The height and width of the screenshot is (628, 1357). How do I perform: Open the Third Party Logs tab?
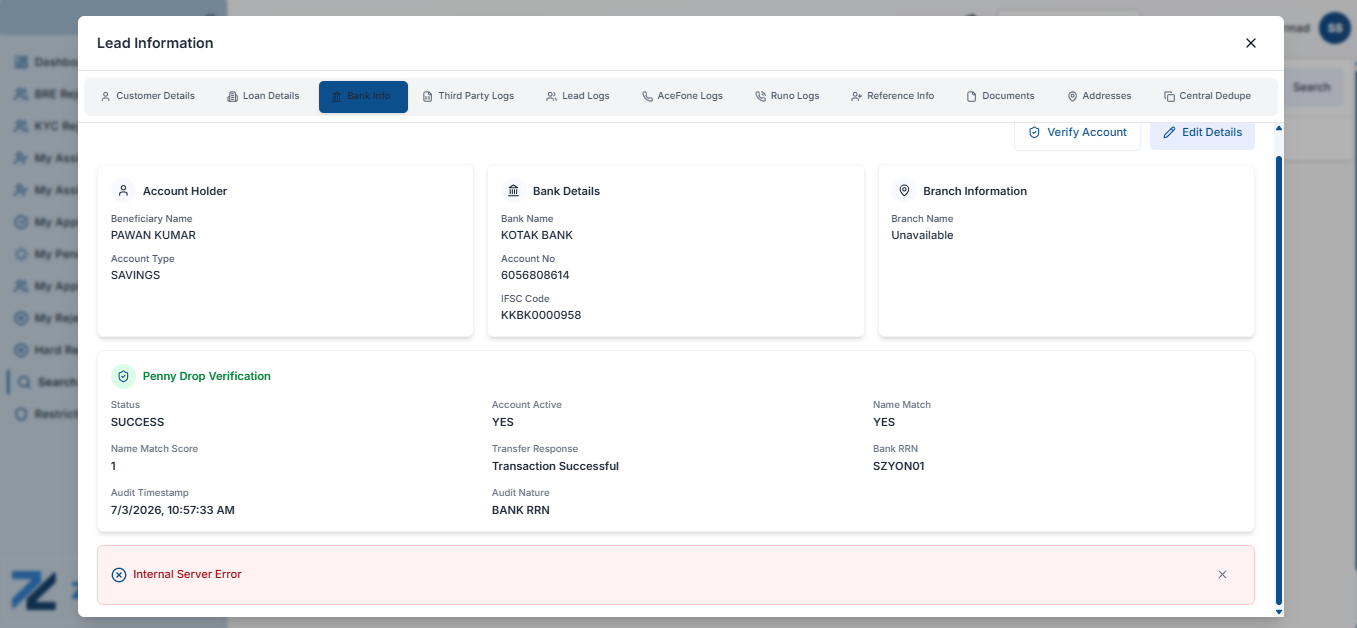coord(468,96)
